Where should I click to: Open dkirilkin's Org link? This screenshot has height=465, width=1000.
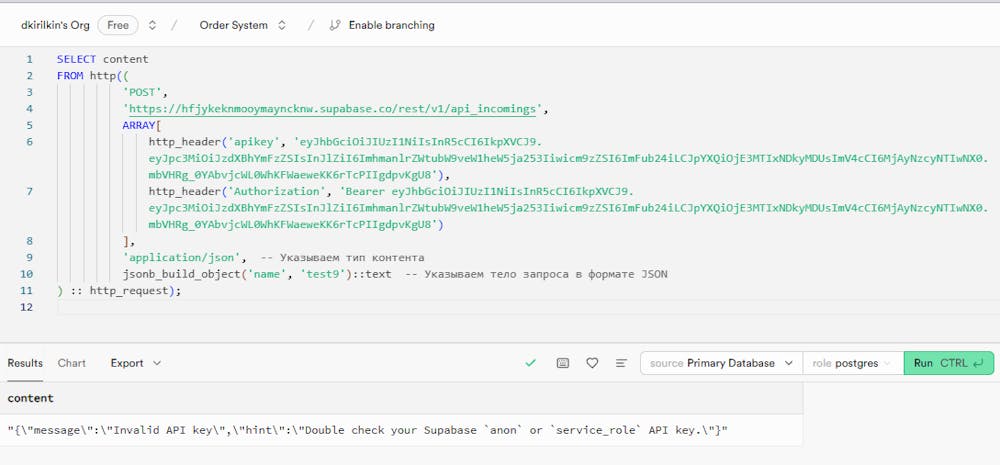[55, 25]
